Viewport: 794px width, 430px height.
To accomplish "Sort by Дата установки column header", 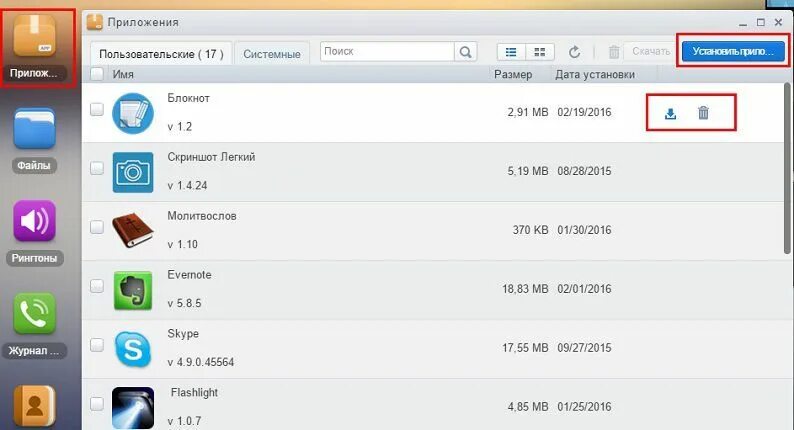I will click(x=595, y=74).
